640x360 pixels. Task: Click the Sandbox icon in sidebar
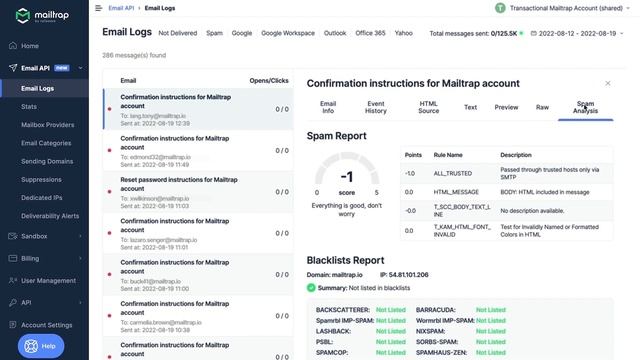point(13,236)
